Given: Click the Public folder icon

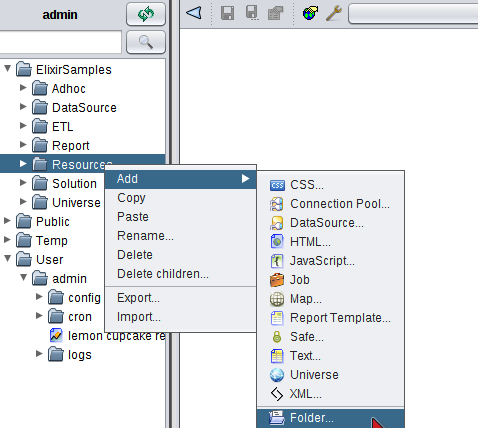Looking at the screenshot, I should coord(24,221).
